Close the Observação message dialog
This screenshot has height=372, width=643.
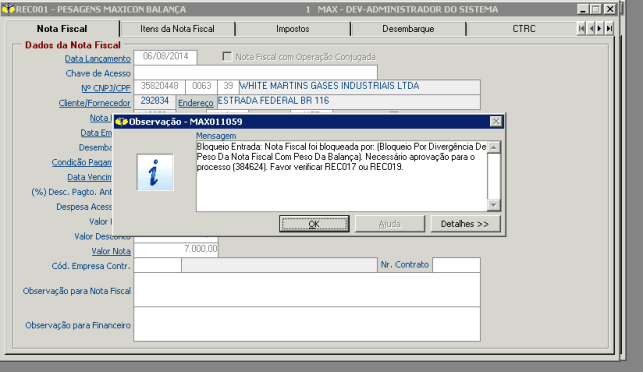(x=496, y=121)
